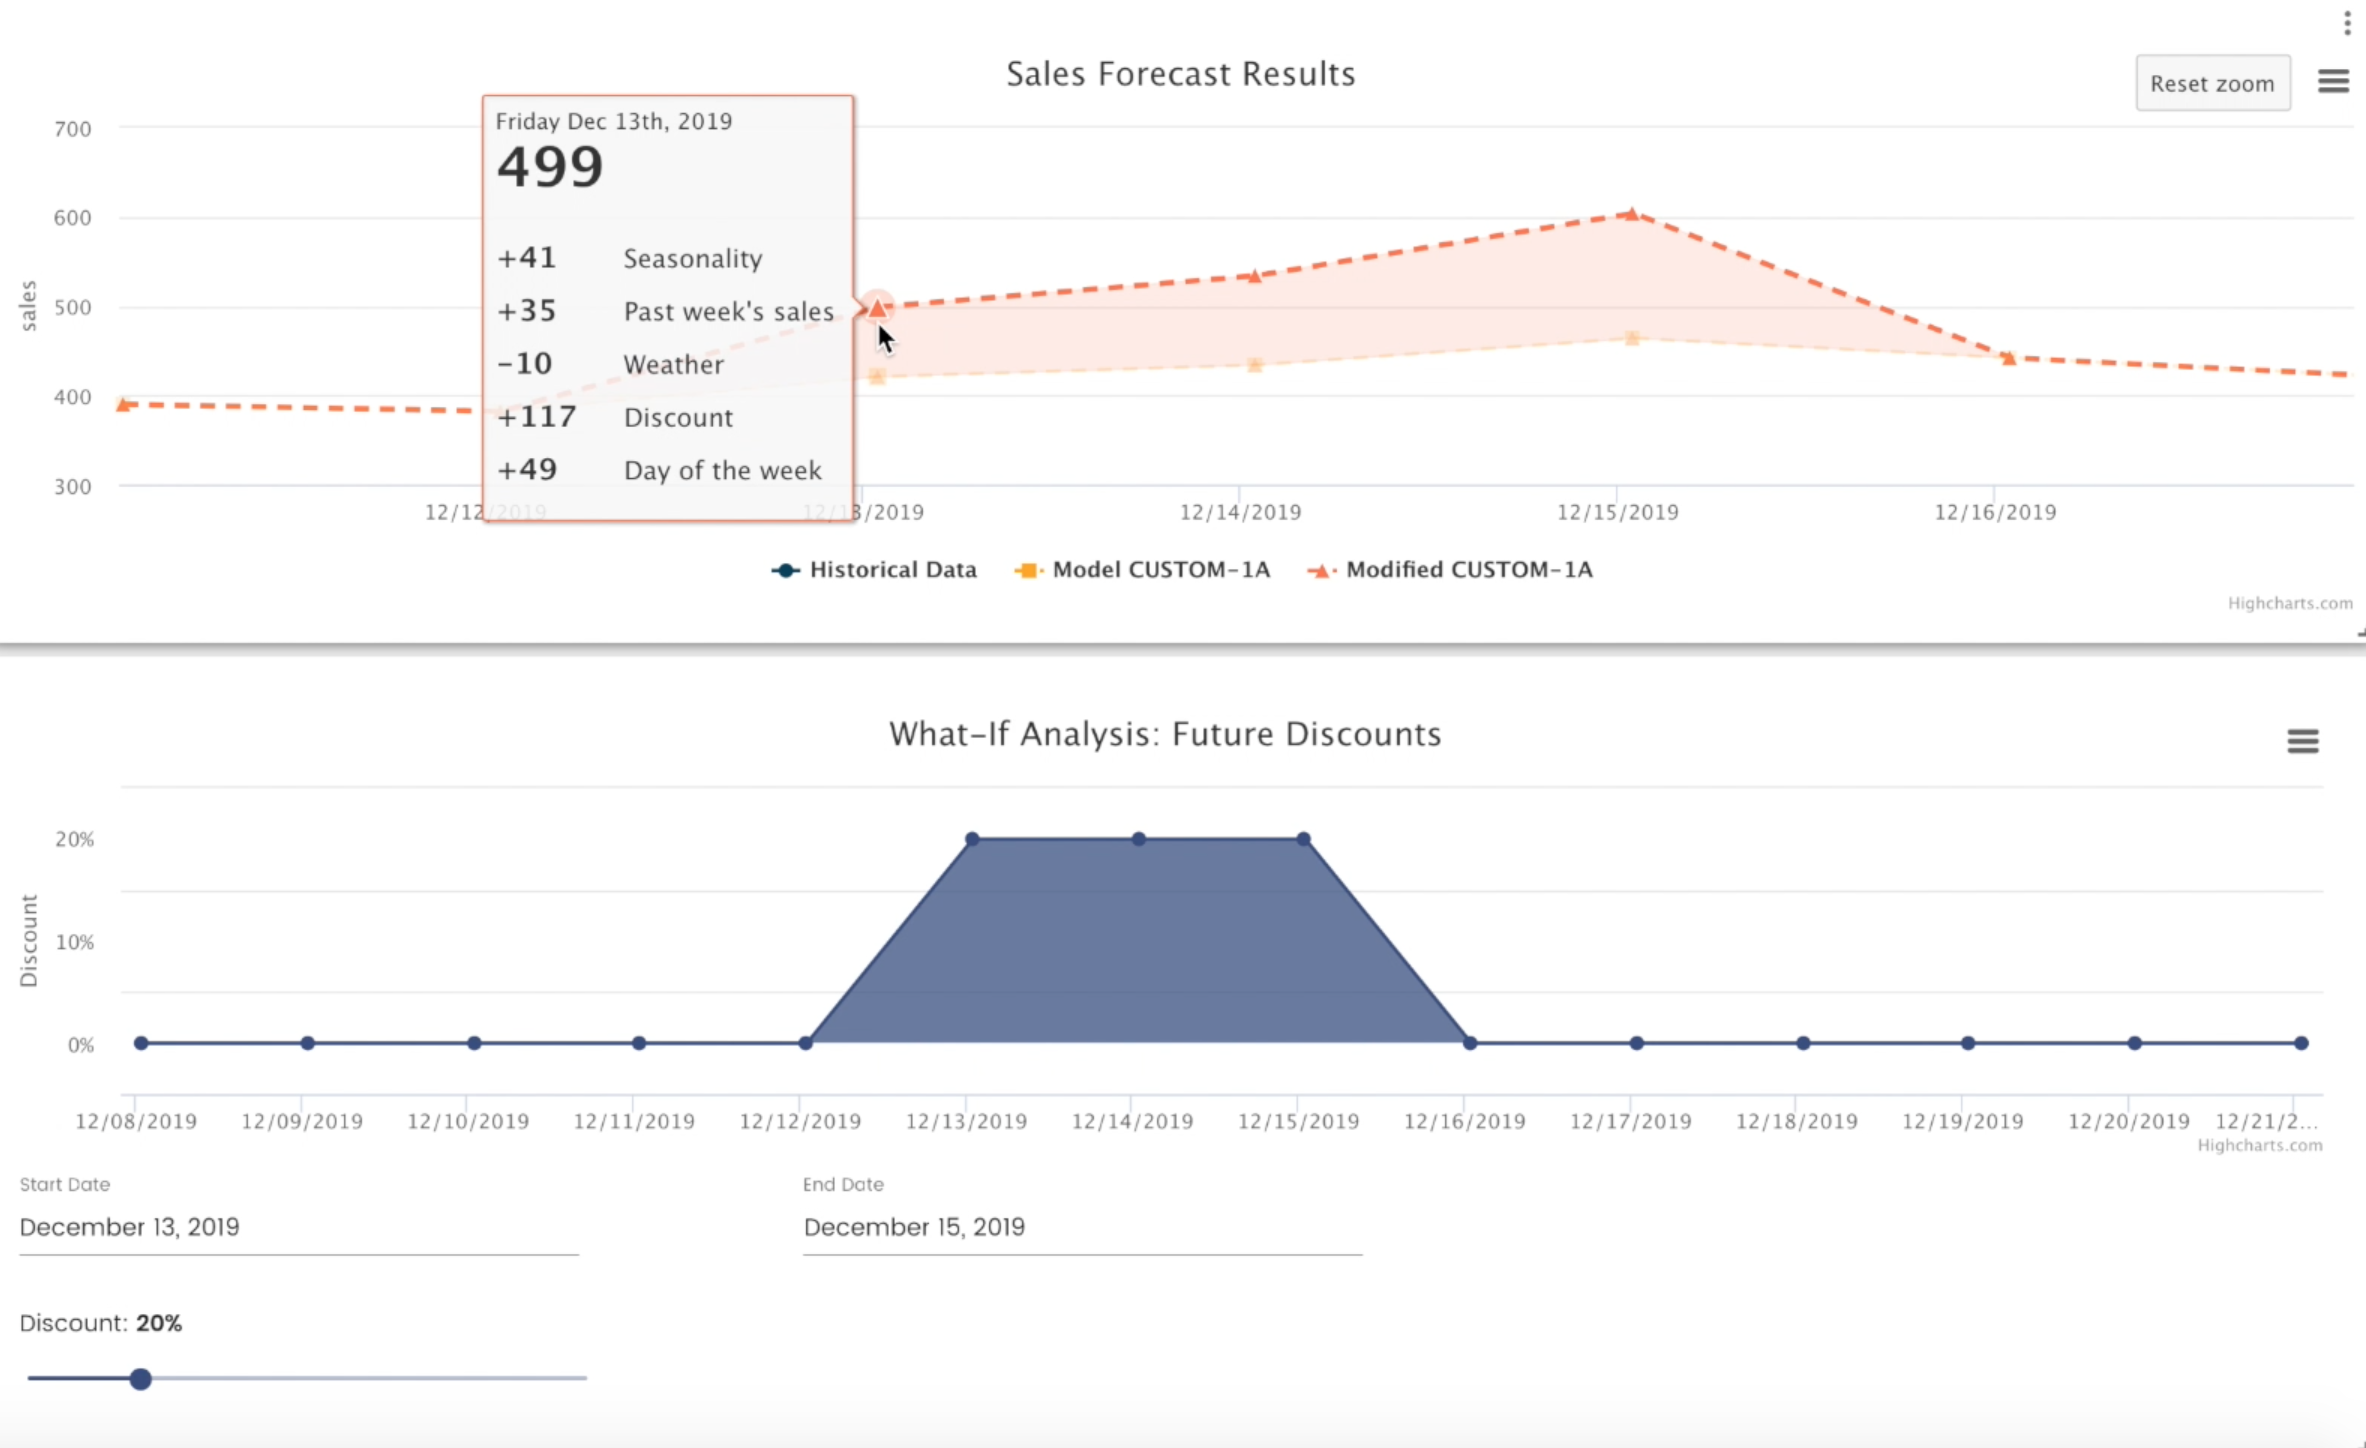Open the Sales Forecast chart hamburger menu
This screenshot has height=1448, width=2366.
[x=2333, y=82]
